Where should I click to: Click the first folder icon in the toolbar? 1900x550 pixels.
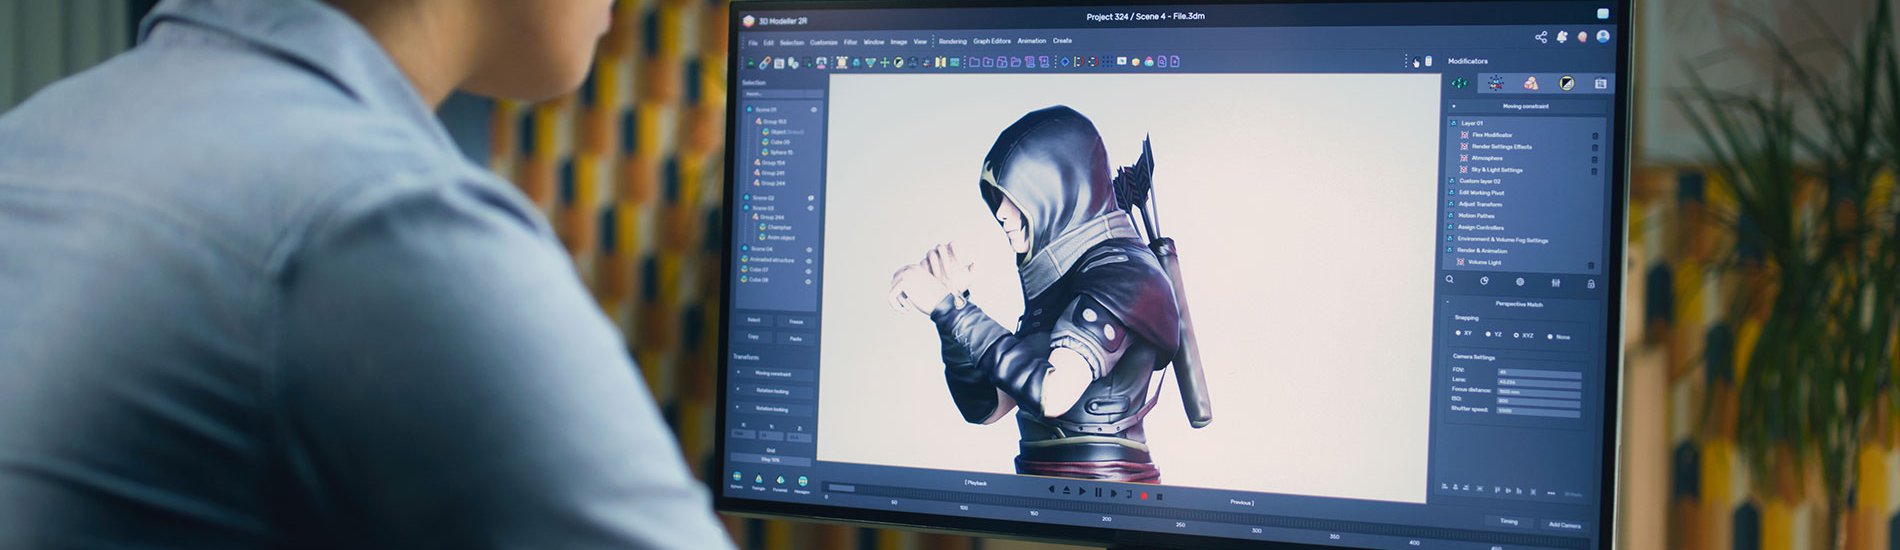(974, 62)
